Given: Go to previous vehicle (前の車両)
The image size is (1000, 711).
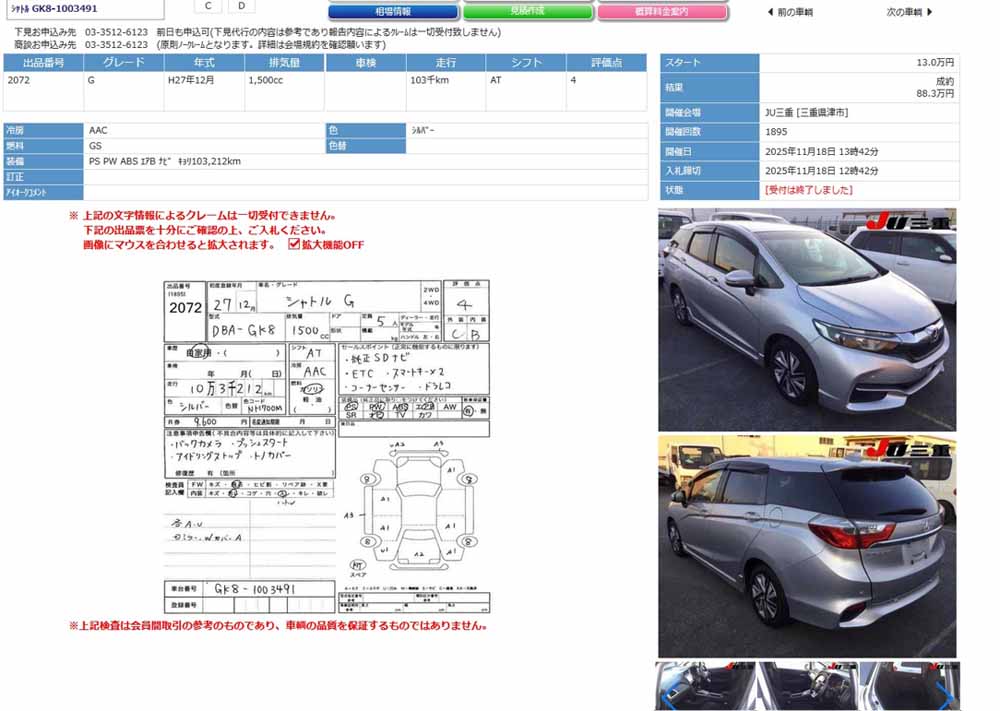Looking at the screenshot, I should [789, 12].
